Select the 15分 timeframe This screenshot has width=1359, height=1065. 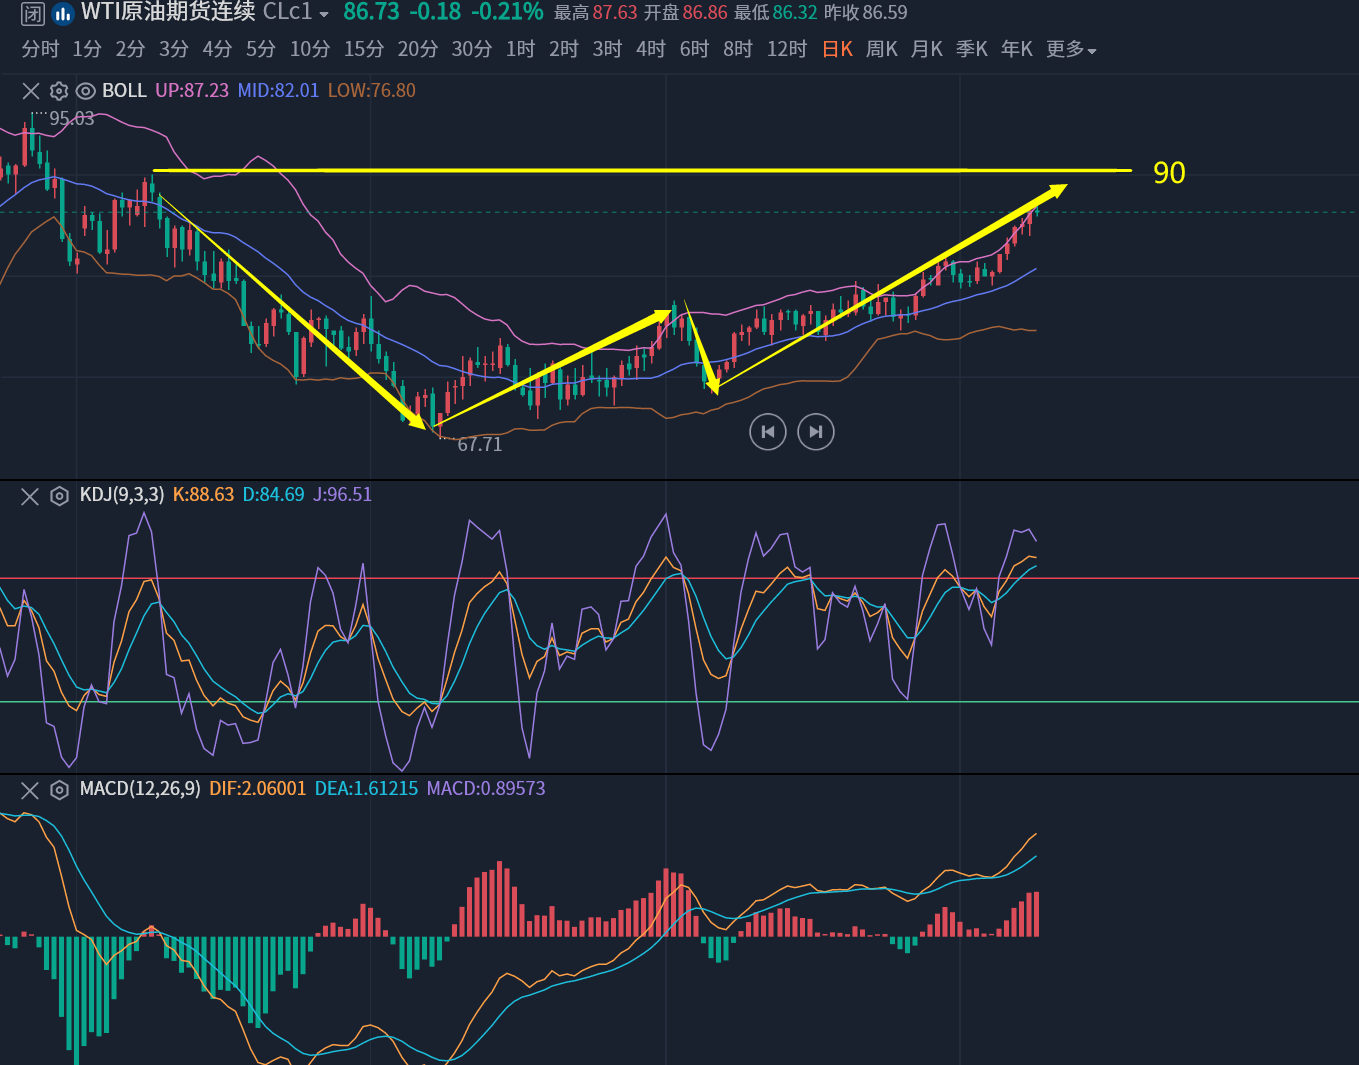coord(364,49)
